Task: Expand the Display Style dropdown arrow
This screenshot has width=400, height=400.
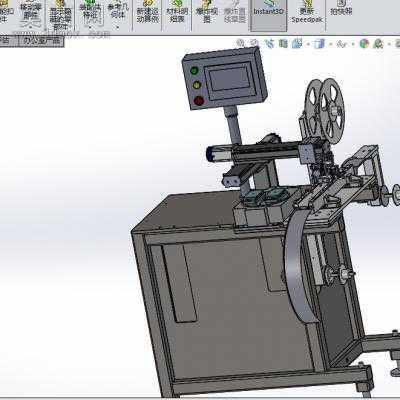Action: (x=330, y=44)
